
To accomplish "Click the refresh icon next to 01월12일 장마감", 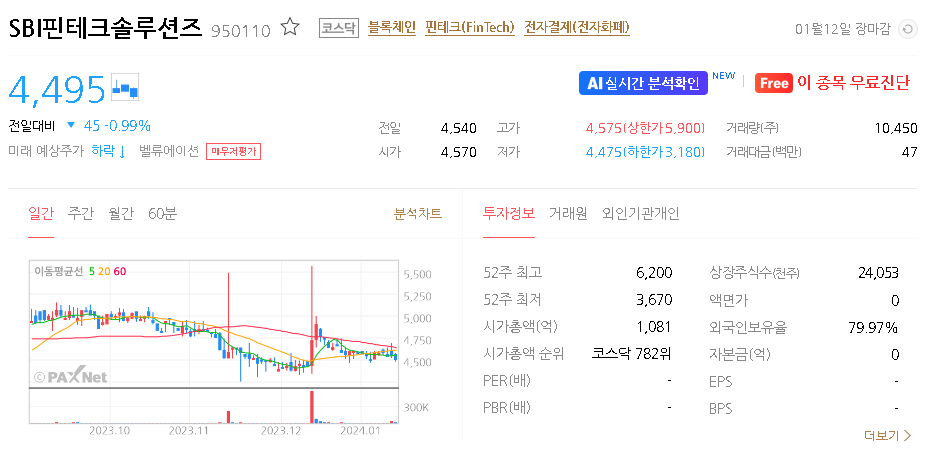I will click(907, 29).
